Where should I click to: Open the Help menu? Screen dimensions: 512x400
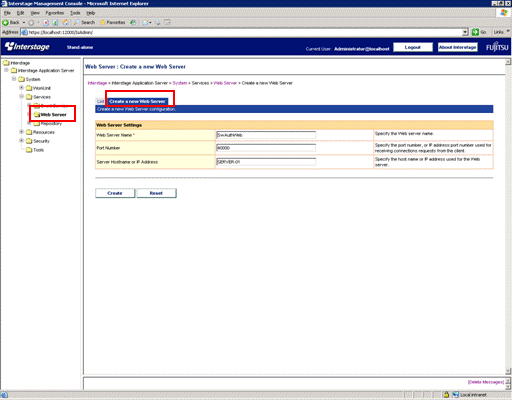pos(91,13)
